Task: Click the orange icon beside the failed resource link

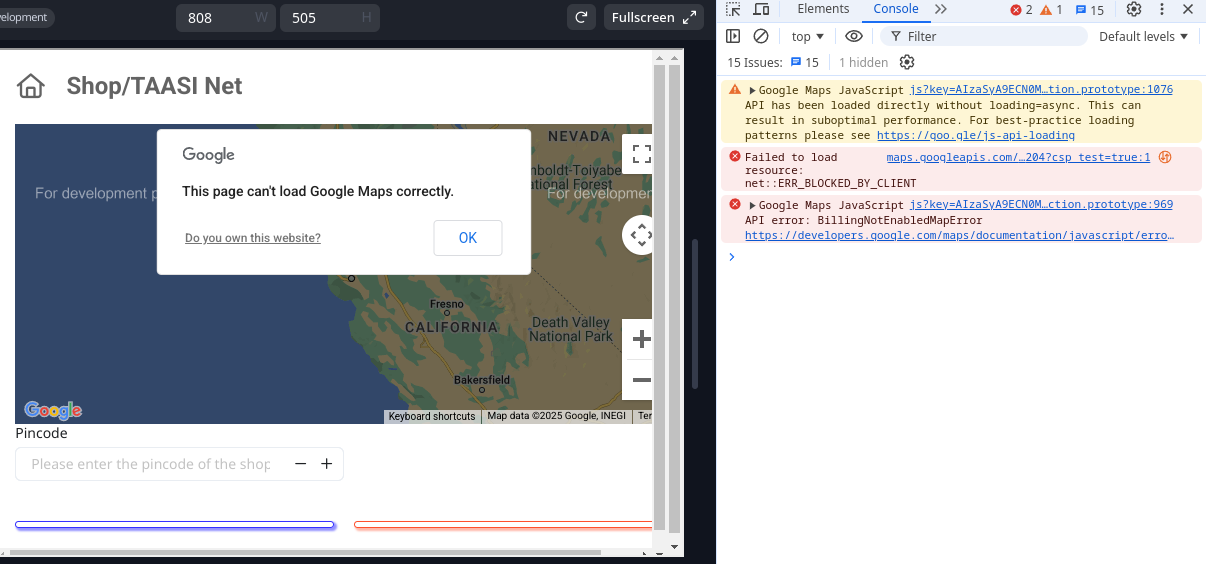Action: pyautogui.click(x=1165, y=157)
